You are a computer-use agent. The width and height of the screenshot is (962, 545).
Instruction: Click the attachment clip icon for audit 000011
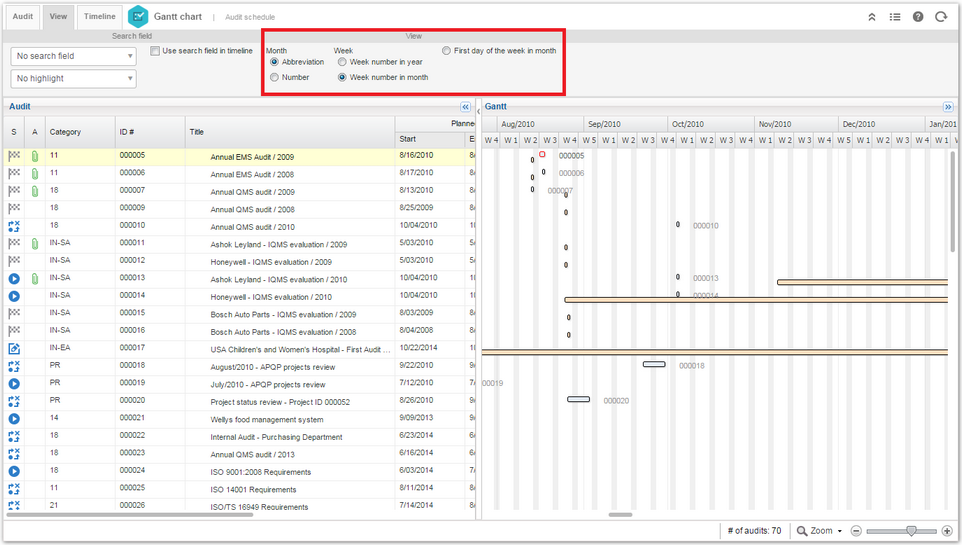click(35, 244)
